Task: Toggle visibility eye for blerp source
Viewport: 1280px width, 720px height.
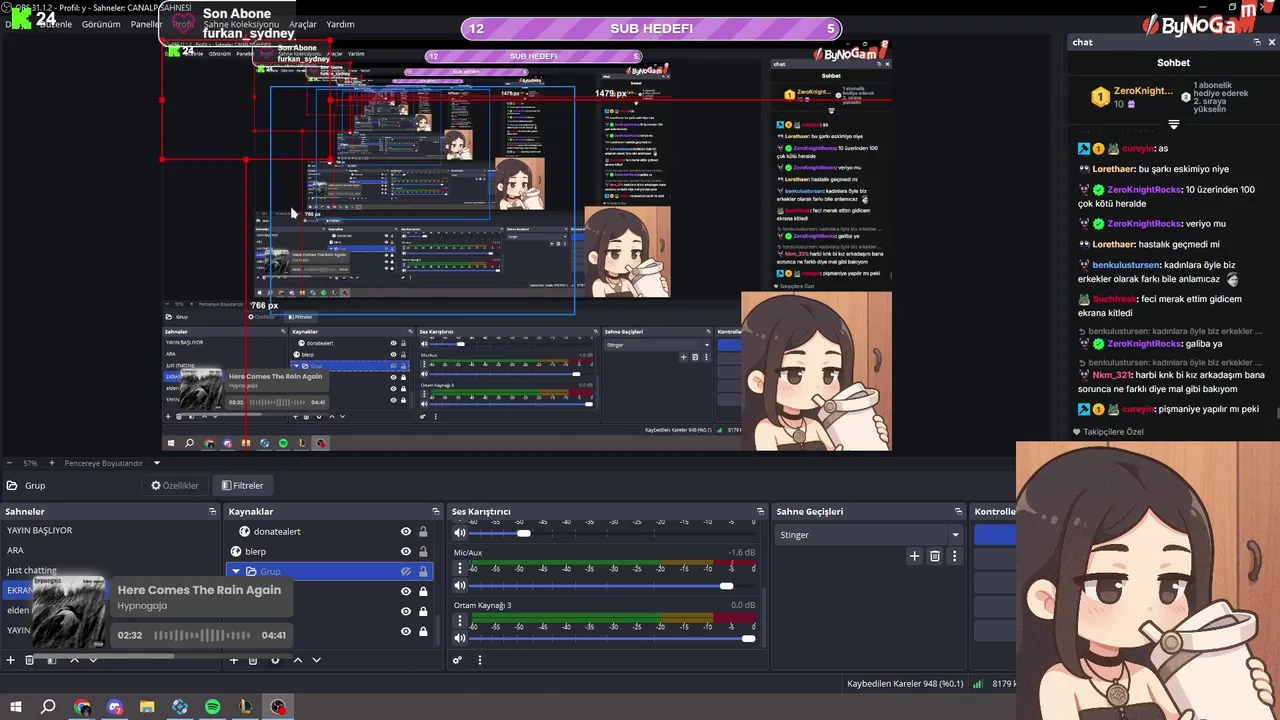Action: pyautogui.click(x=405, y=551)
